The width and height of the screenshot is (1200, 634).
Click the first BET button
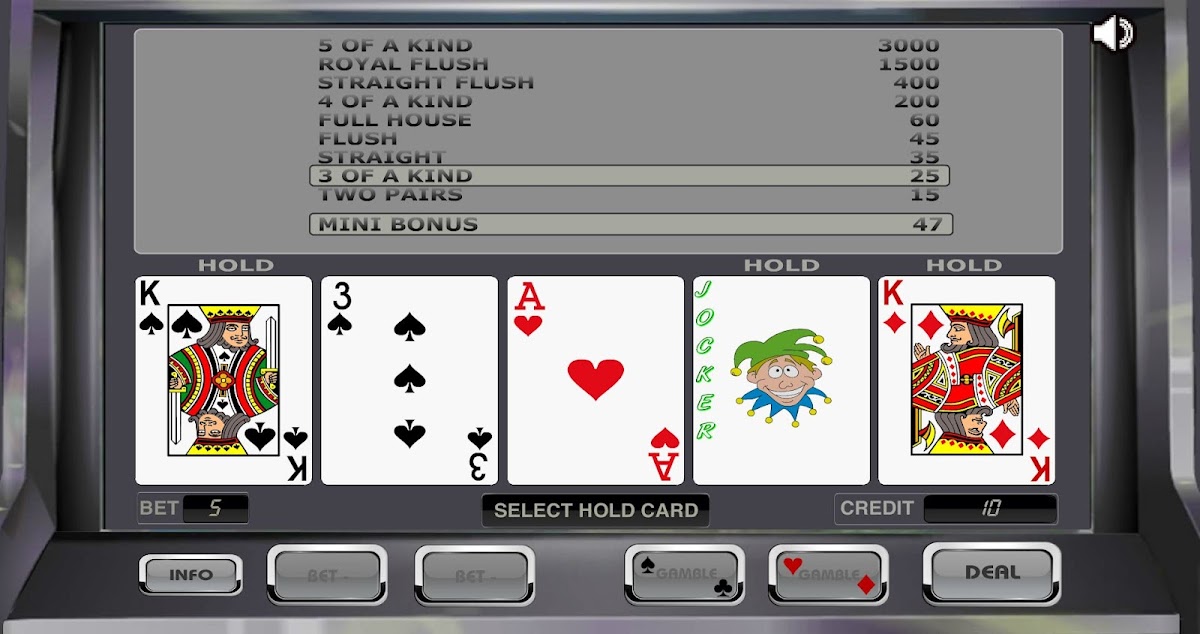pyautogui.click(x=327, y=575)
